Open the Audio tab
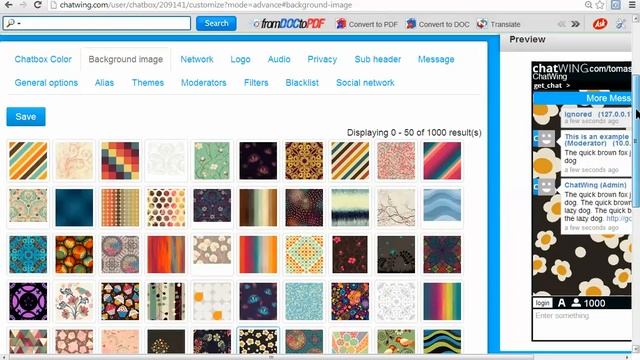 279,59
